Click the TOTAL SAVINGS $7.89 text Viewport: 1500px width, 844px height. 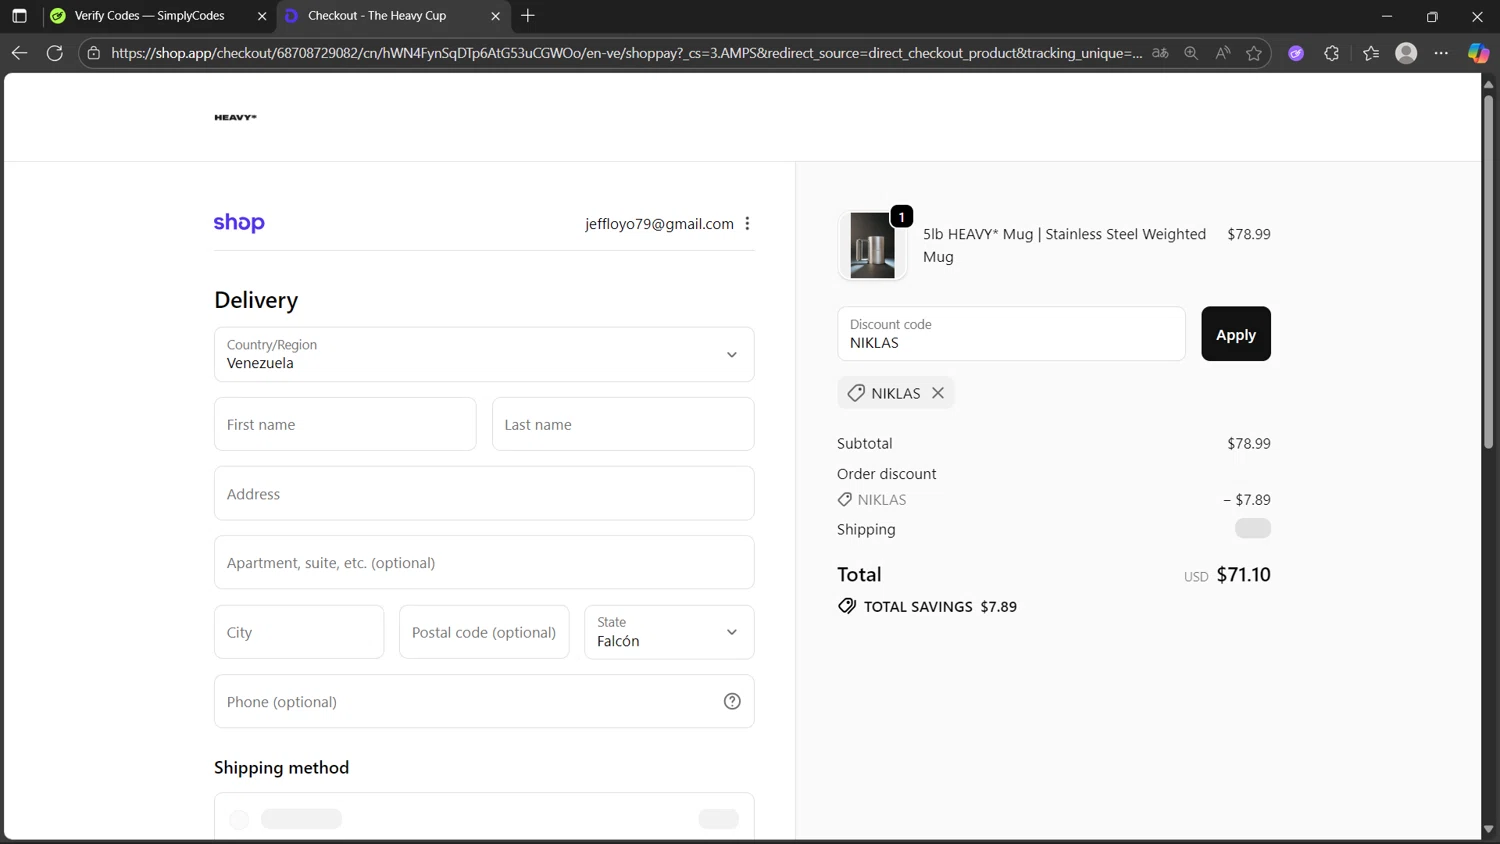click(x=940, y=606)
